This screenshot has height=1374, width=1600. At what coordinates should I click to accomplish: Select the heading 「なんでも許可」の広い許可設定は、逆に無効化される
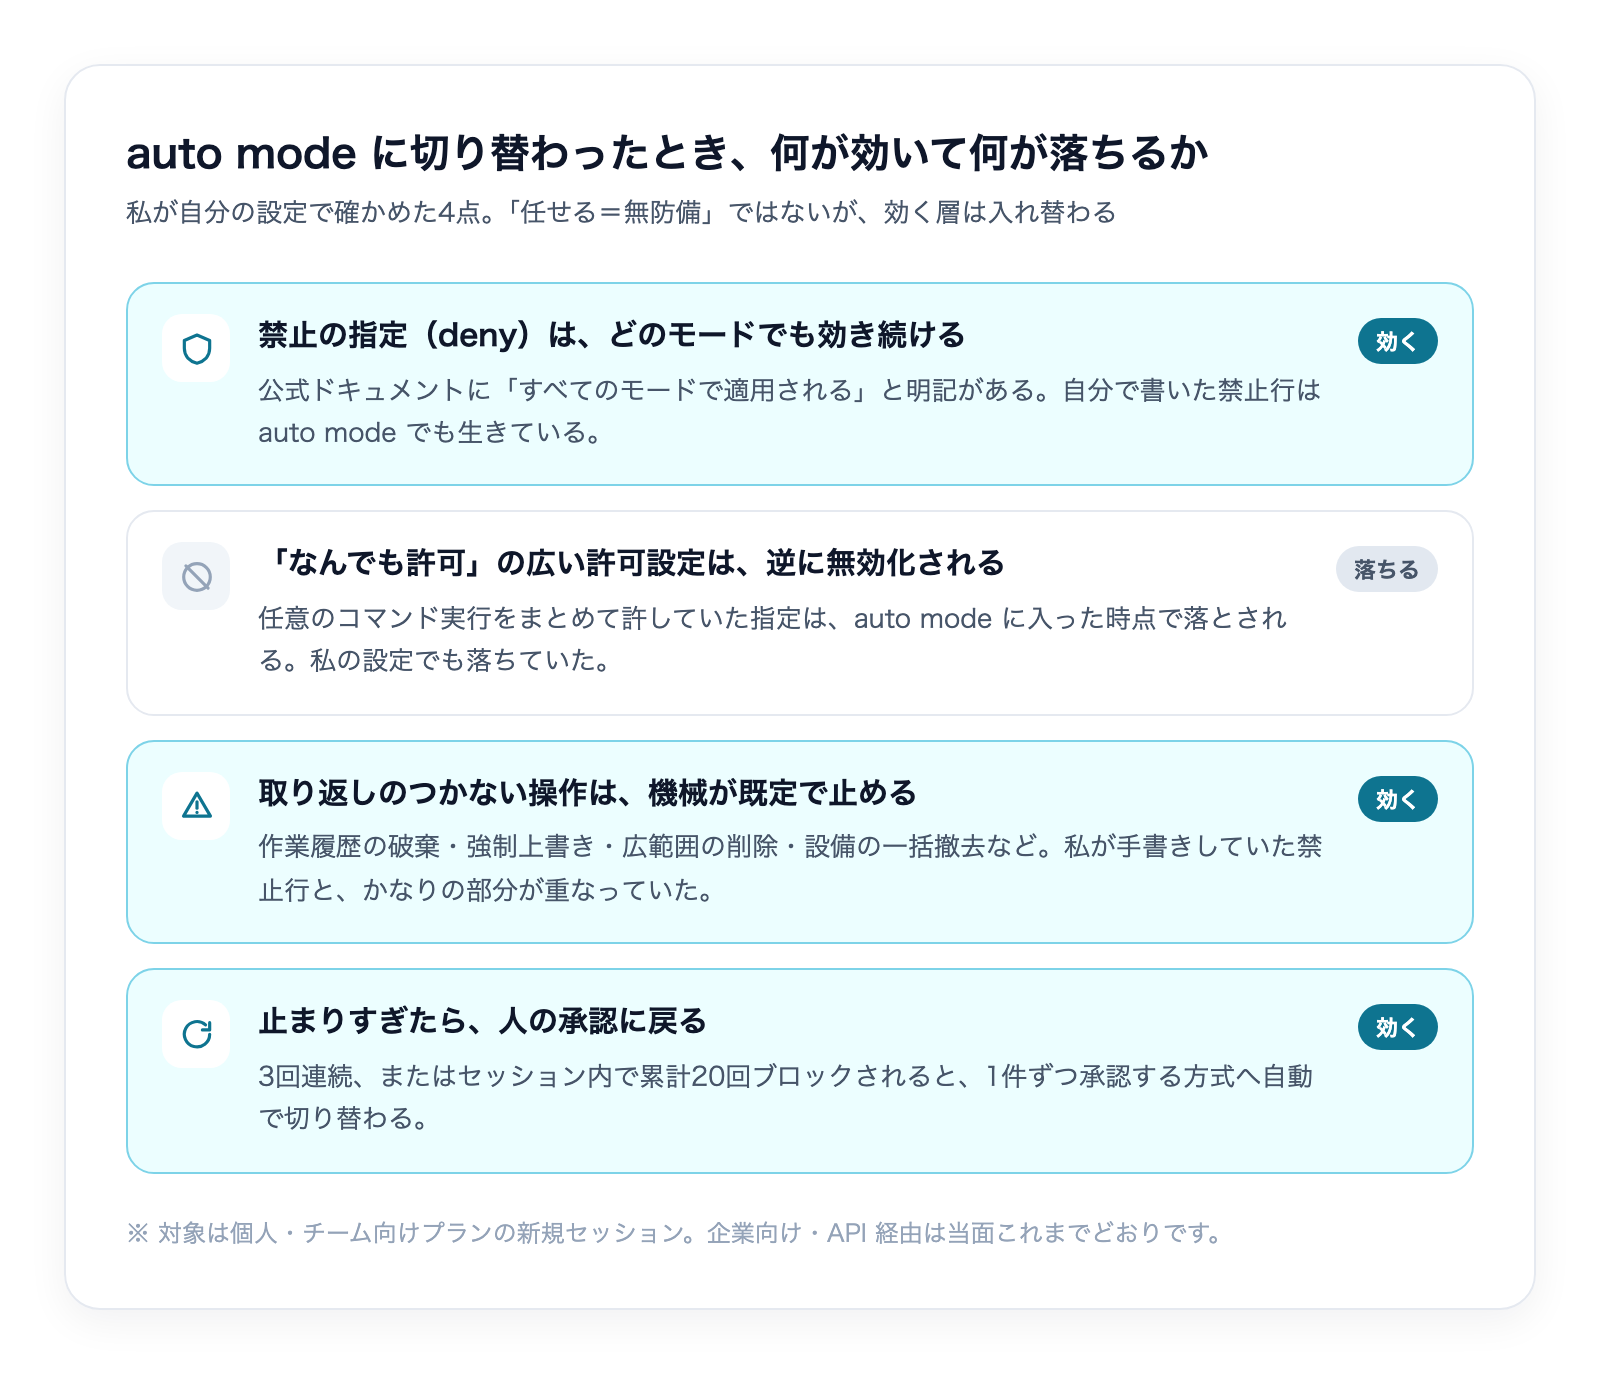[631, 563]
